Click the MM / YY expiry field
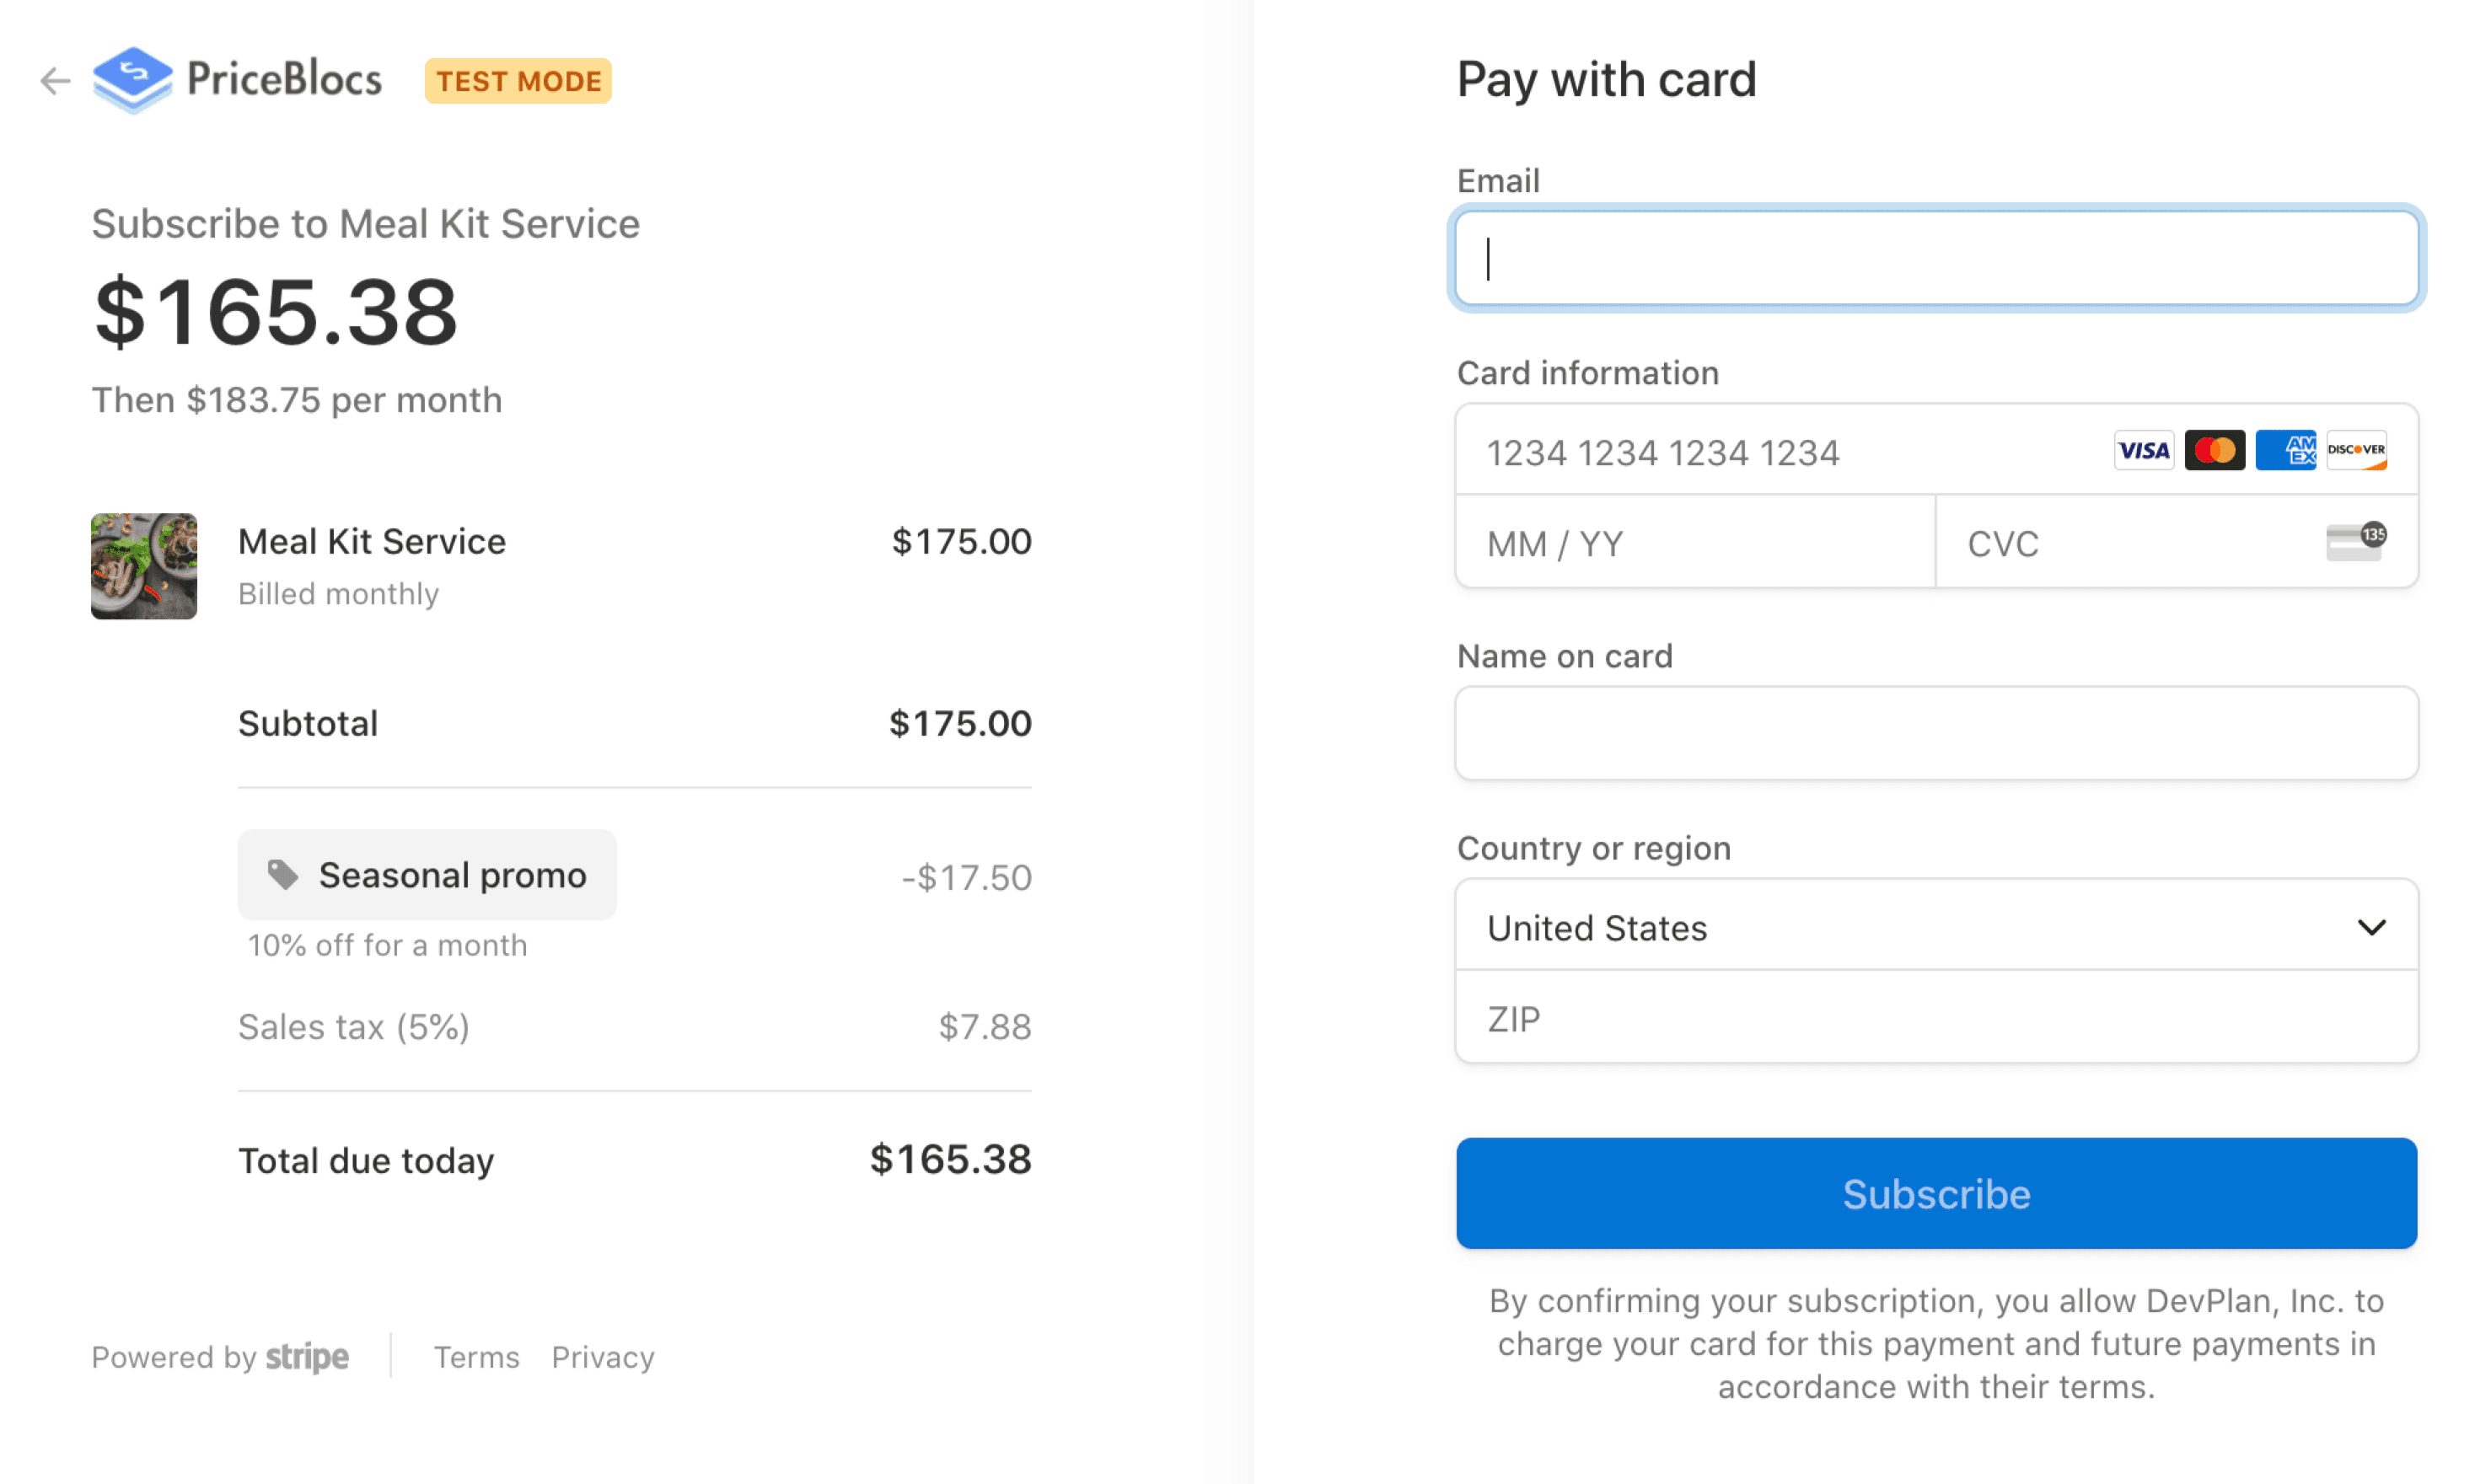Viewport: 2491px width, 1484px height. [1694, 543]
